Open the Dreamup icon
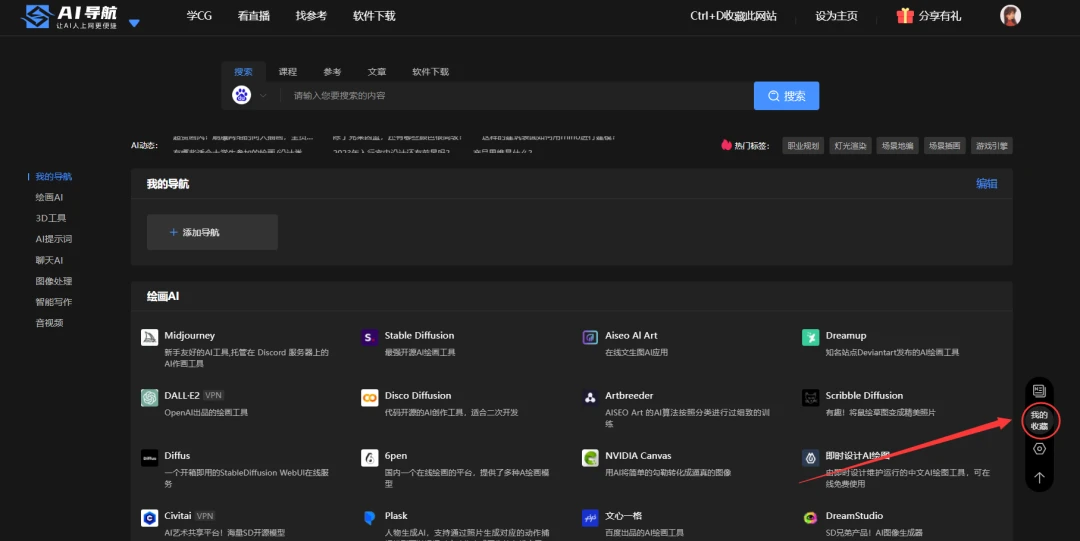Image resolution: width=1080 pixels, height=541 pixels. point(811,337)
